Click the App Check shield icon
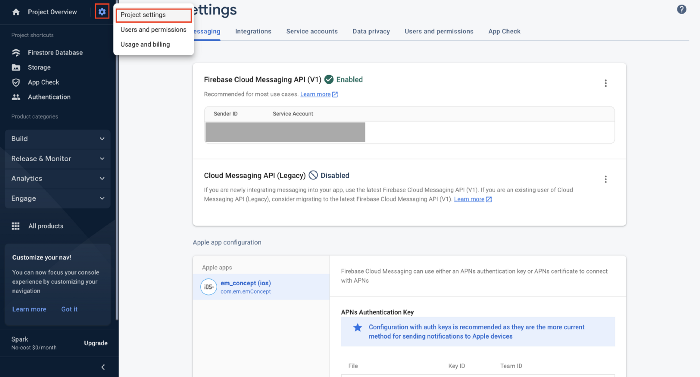 [16, 82]
